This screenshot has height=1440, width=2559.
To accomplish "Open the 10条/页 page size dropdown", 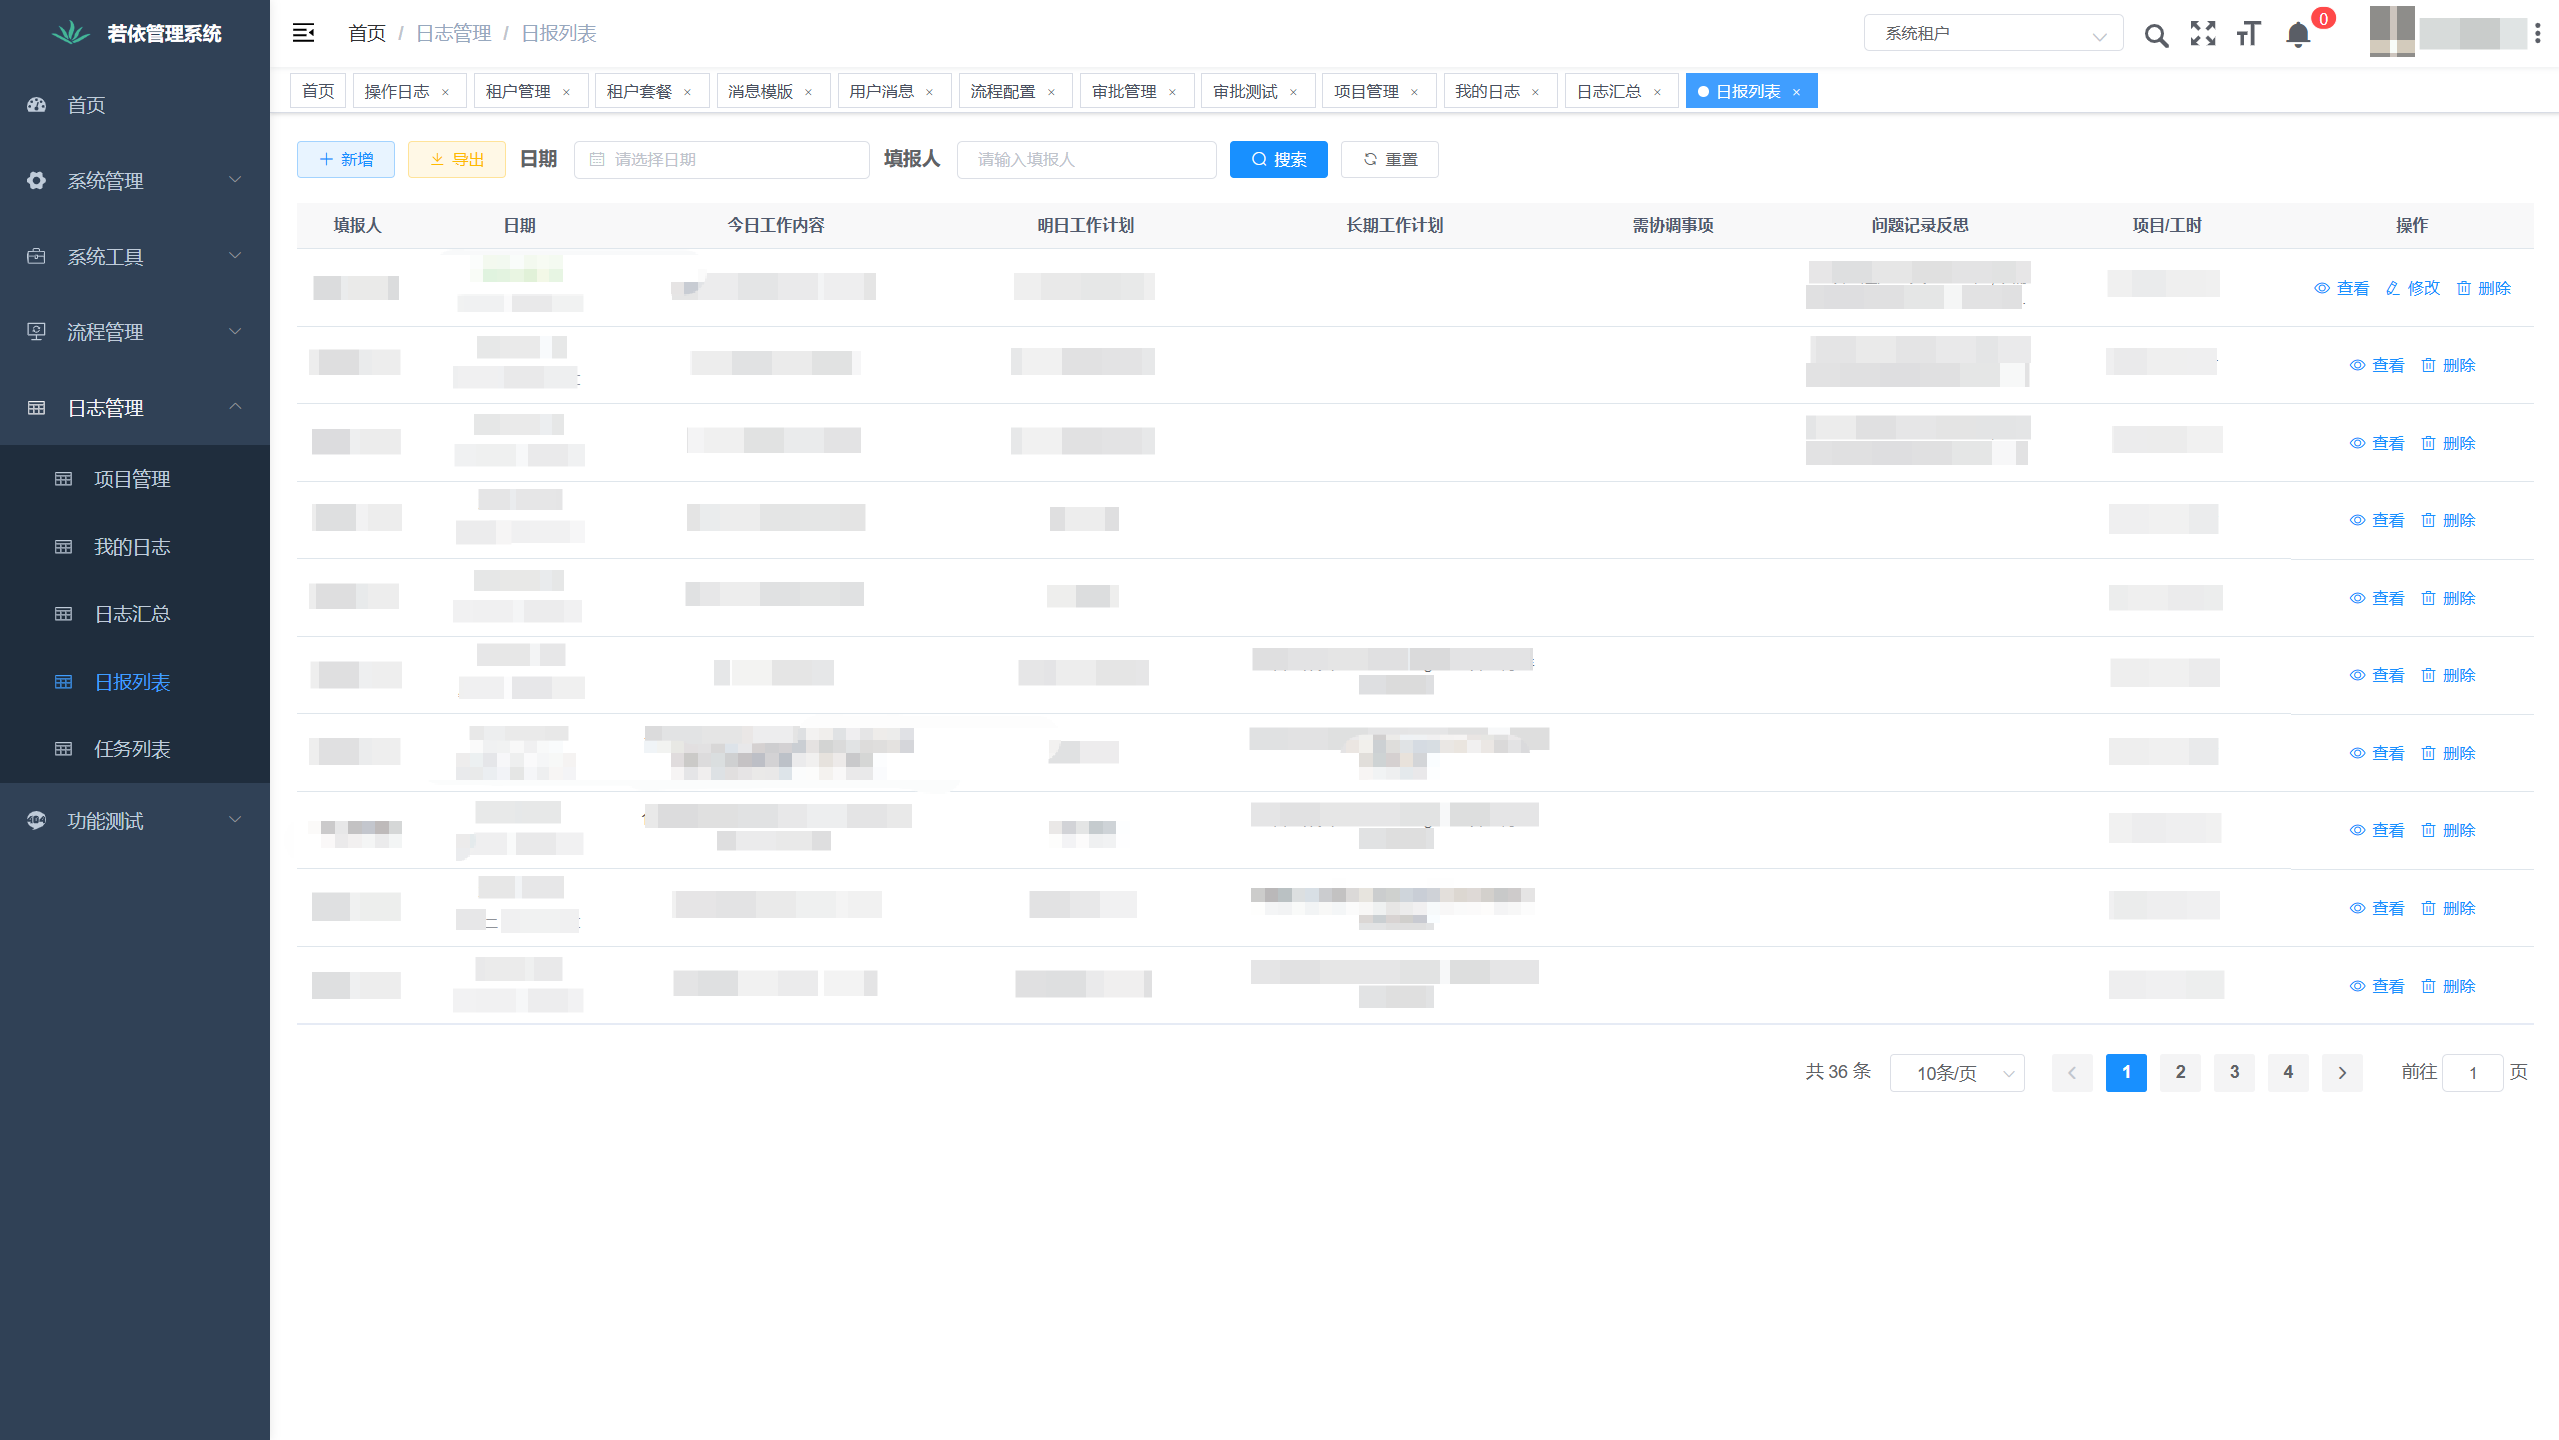I will [x=1956, y=1073].
